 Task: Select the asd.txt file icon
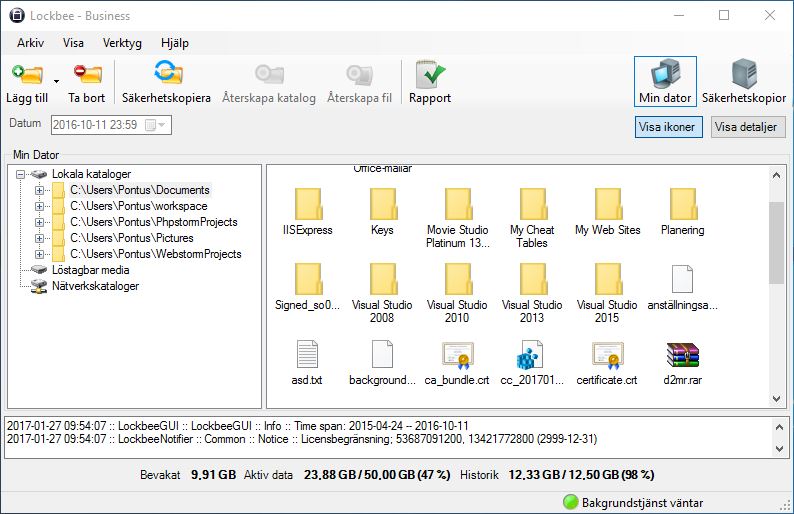307,354
